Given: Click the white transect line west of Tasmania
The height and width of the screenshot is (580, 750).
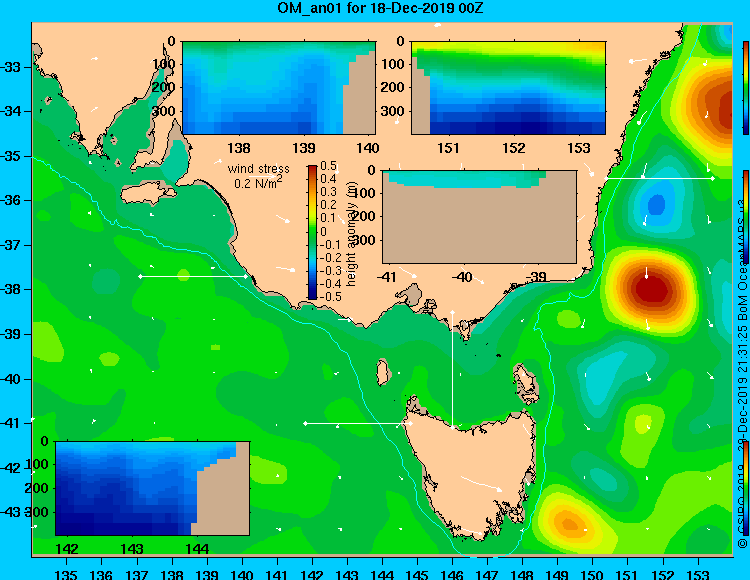Looking at the screenshot, I should pyautogui.click(x=357, y=423).
